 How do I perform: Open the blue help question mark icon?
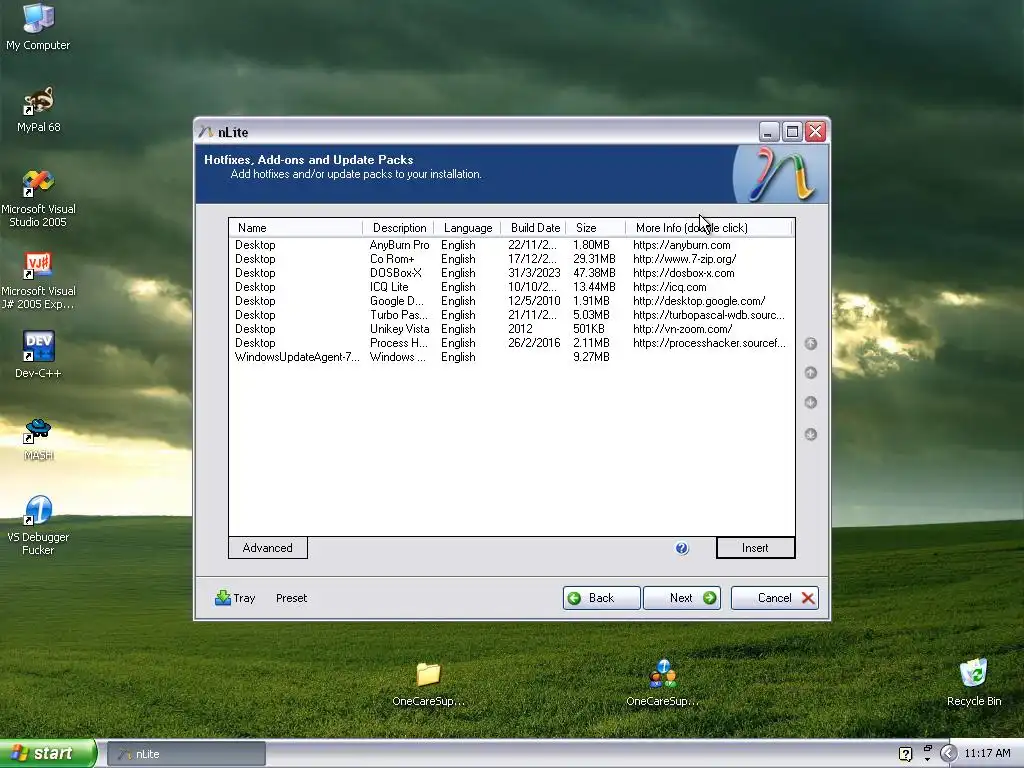click(x=682, y=548)
